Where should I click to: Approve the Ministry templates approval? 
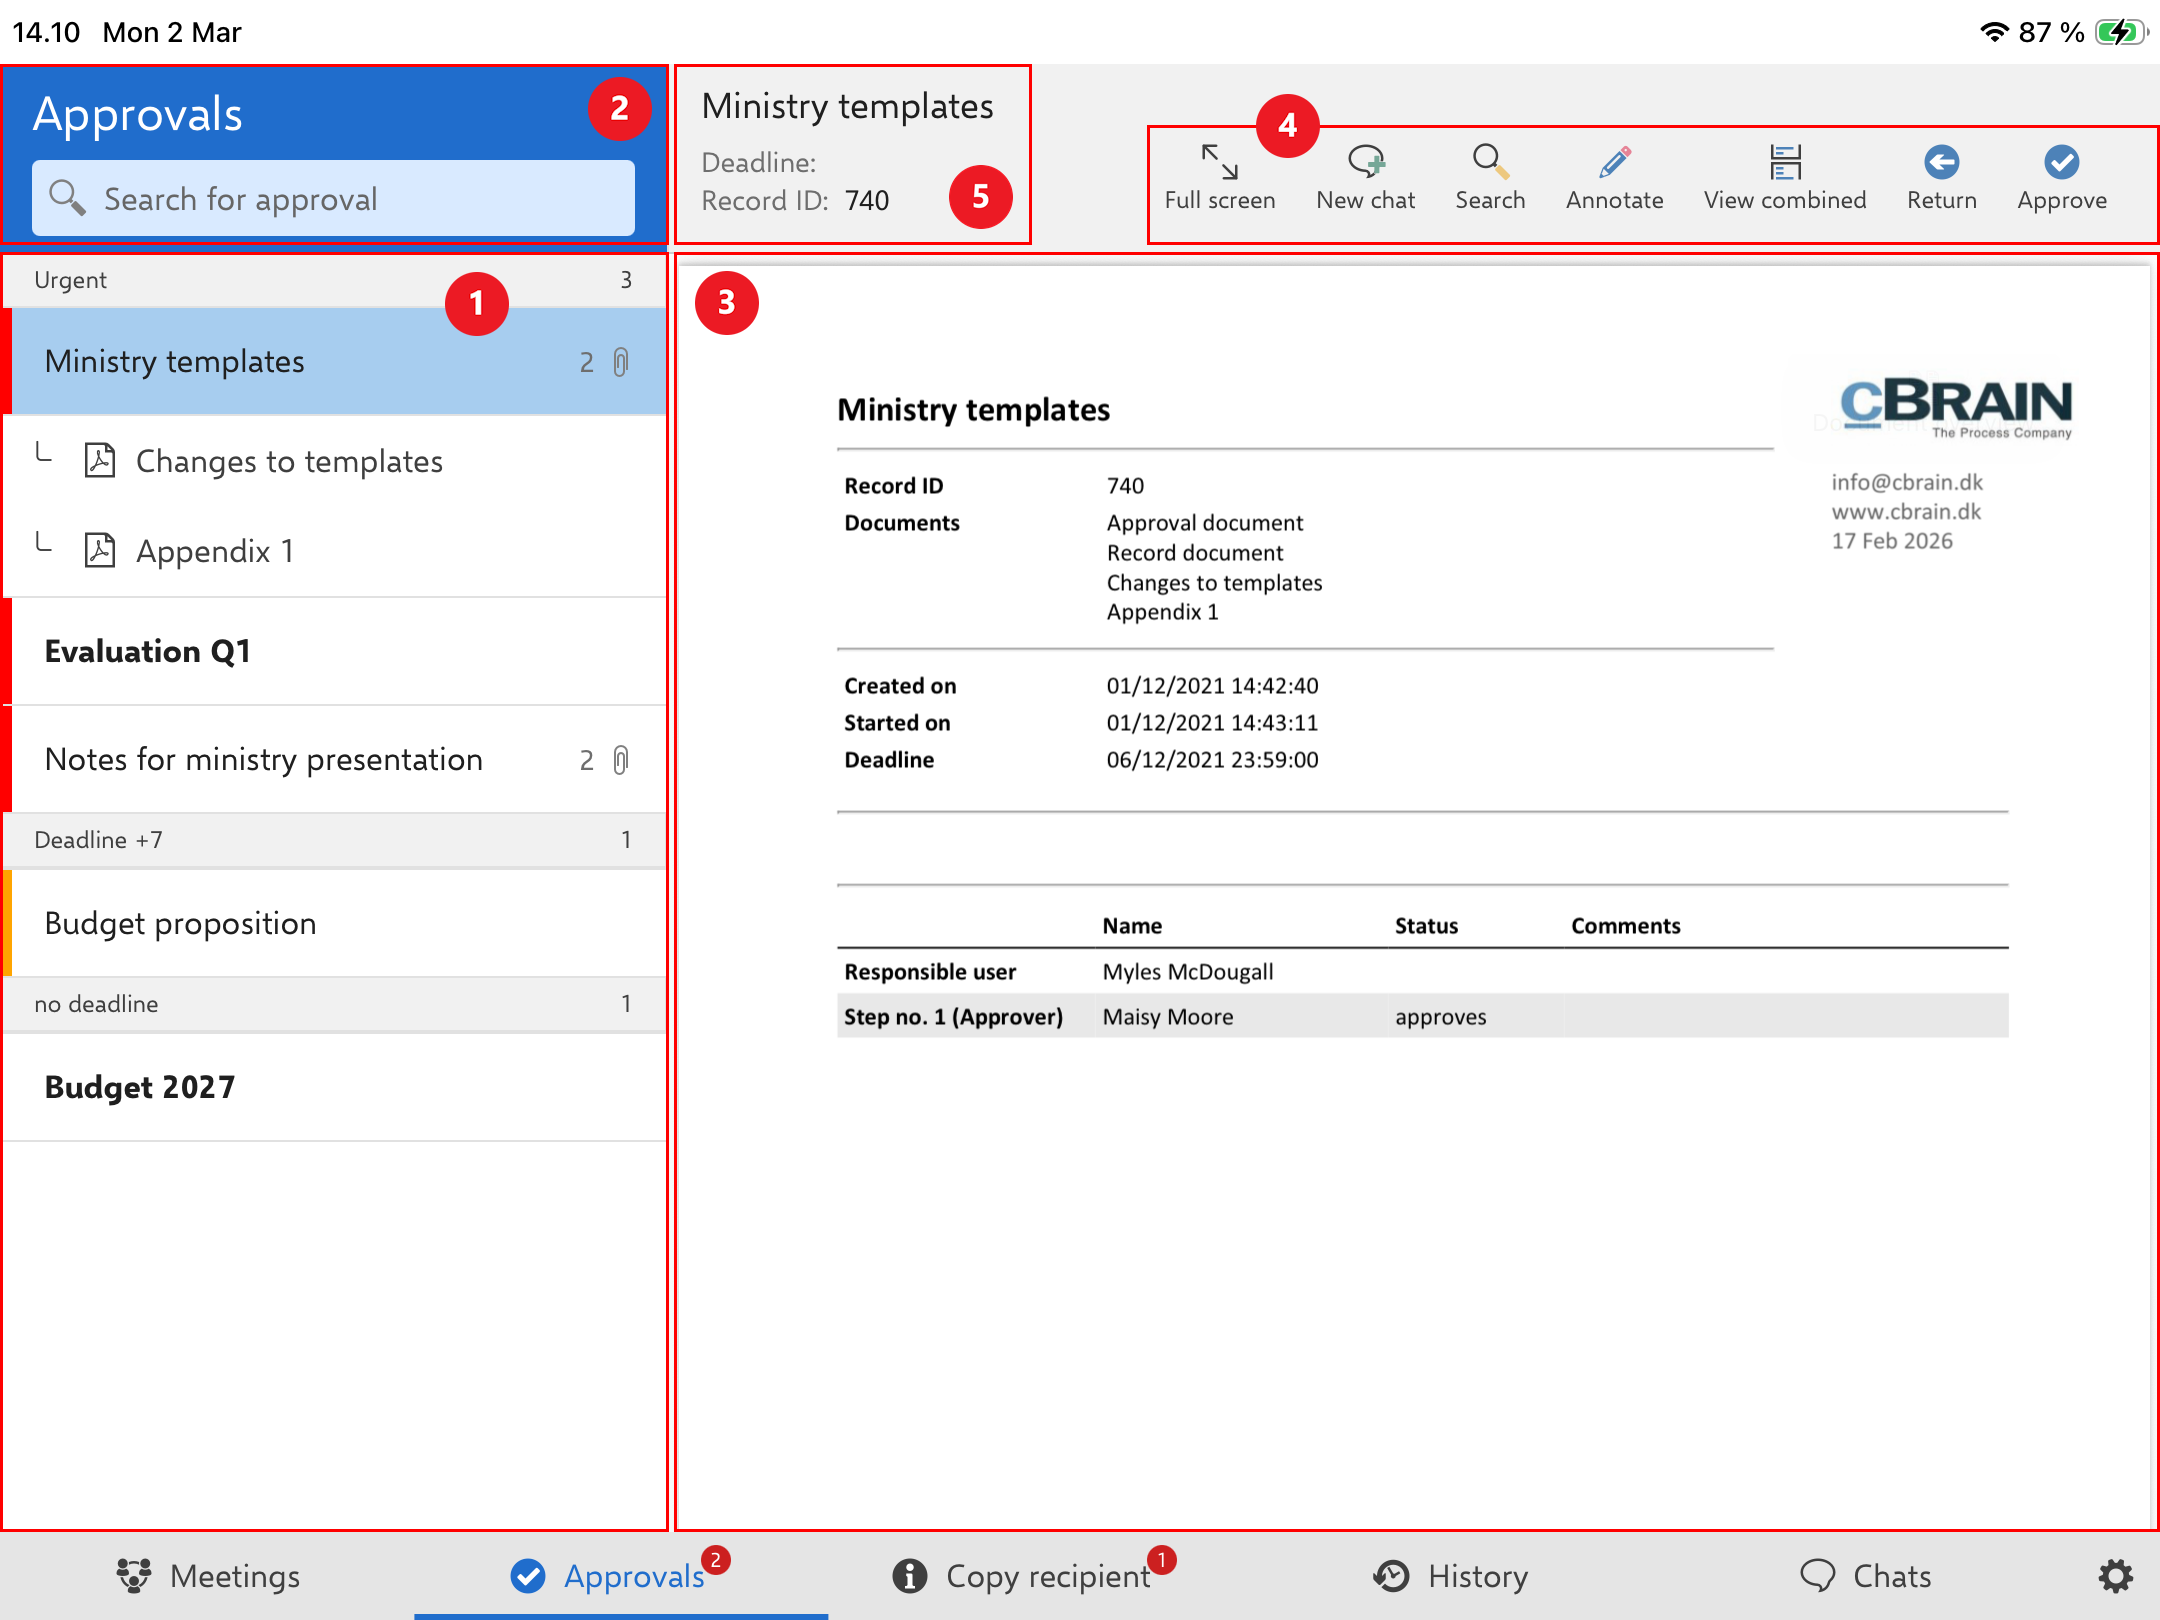click(x=2062, y=178)
